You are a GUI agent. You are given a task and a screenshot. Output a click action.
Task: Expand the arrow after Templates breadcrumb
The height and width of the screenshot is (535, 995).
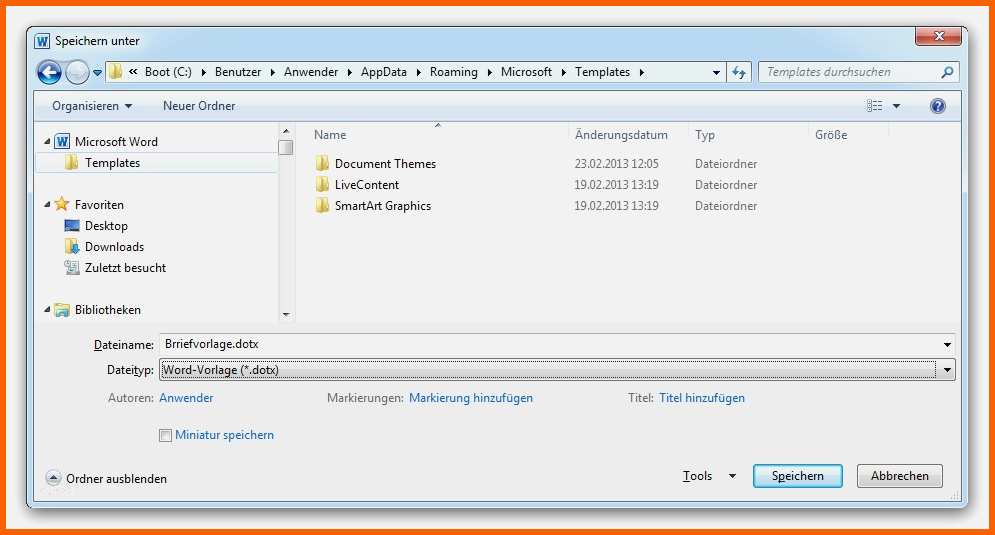(642, 72)
